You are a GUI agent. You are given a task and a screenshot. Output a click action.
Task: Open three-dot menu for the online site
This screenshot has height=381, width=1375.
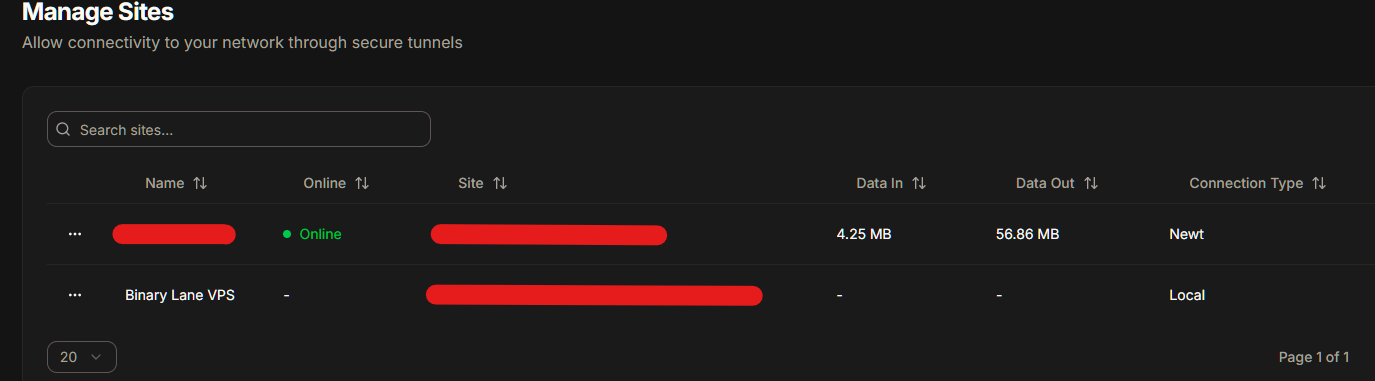point(75,234)
